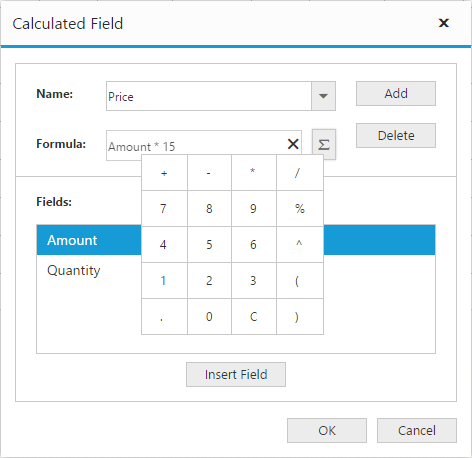Click the Cancel button
Screen dimensions: 472x458
(x=417, y=430)
